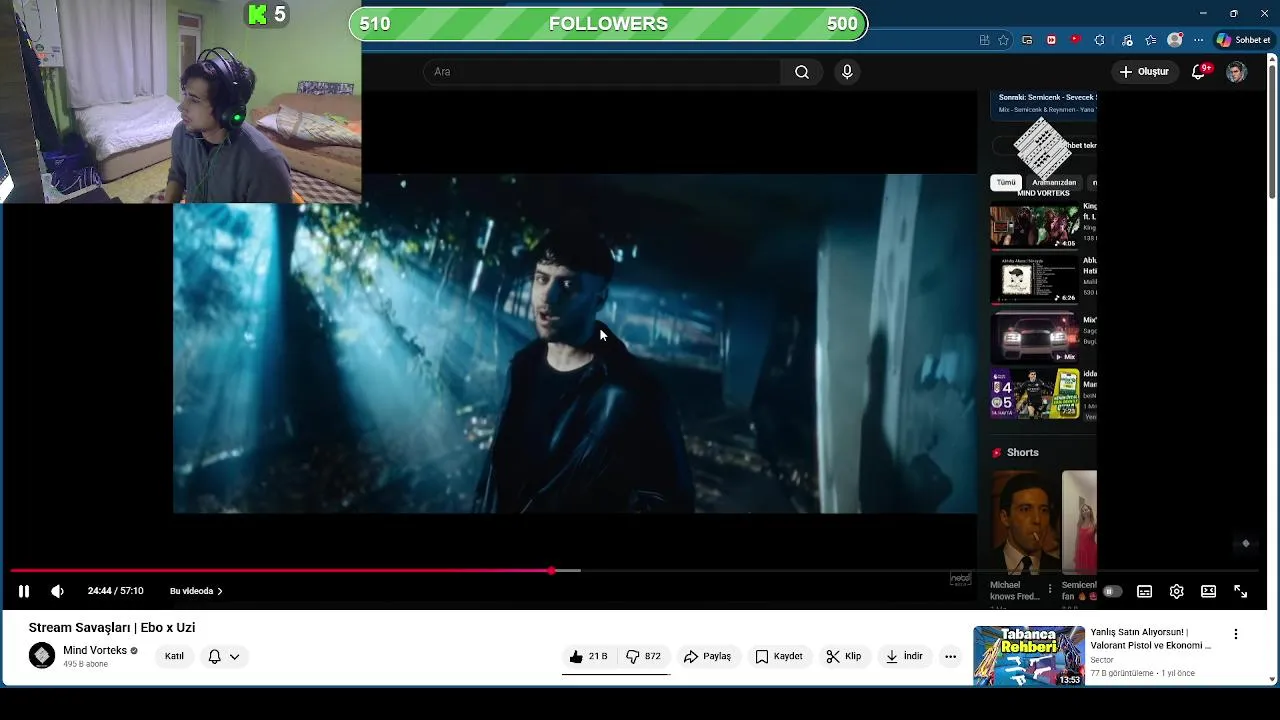The image size is (1280, 720).
Task: Open the YouTube notifications bell
Action: [x=1199, y=72]
